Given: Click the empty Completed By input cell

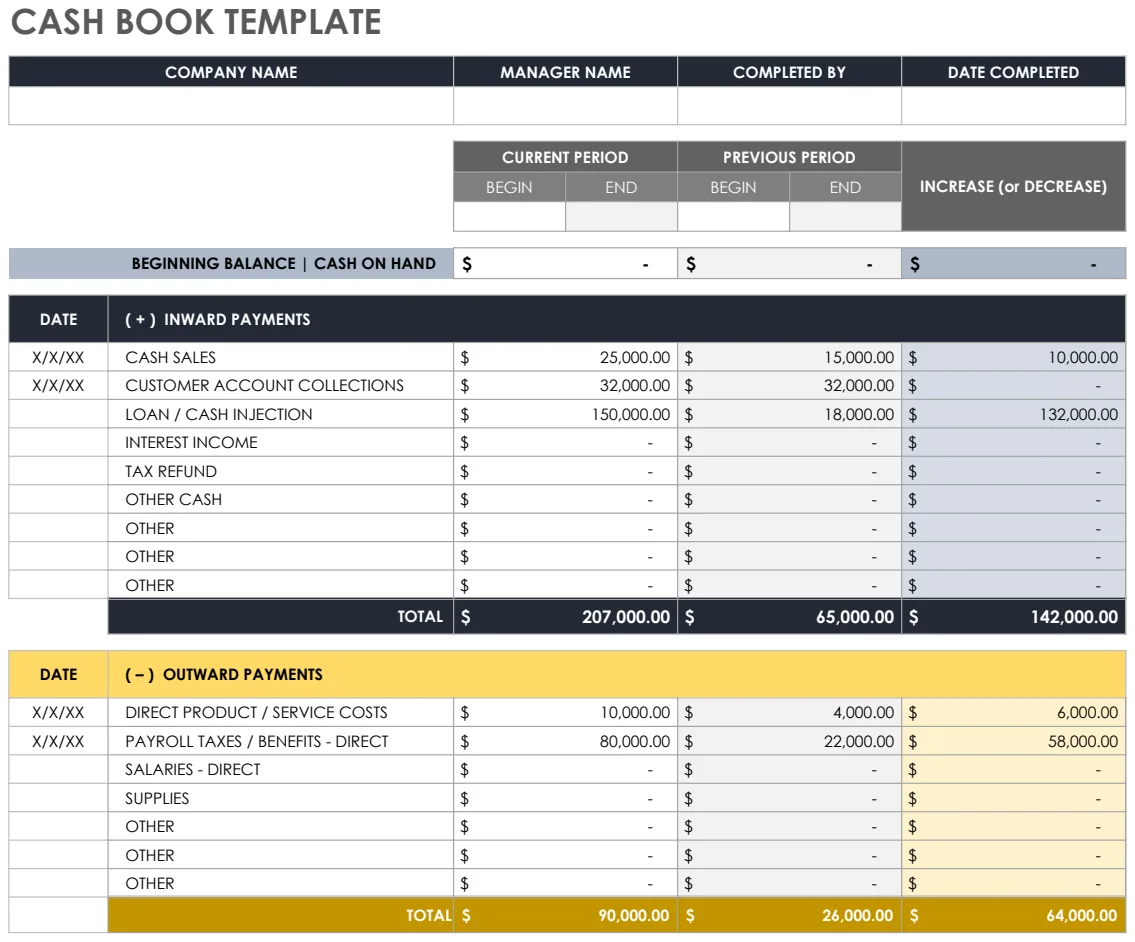Looking at the screenshot, I should pyautogui.click(x=789, y=106).
